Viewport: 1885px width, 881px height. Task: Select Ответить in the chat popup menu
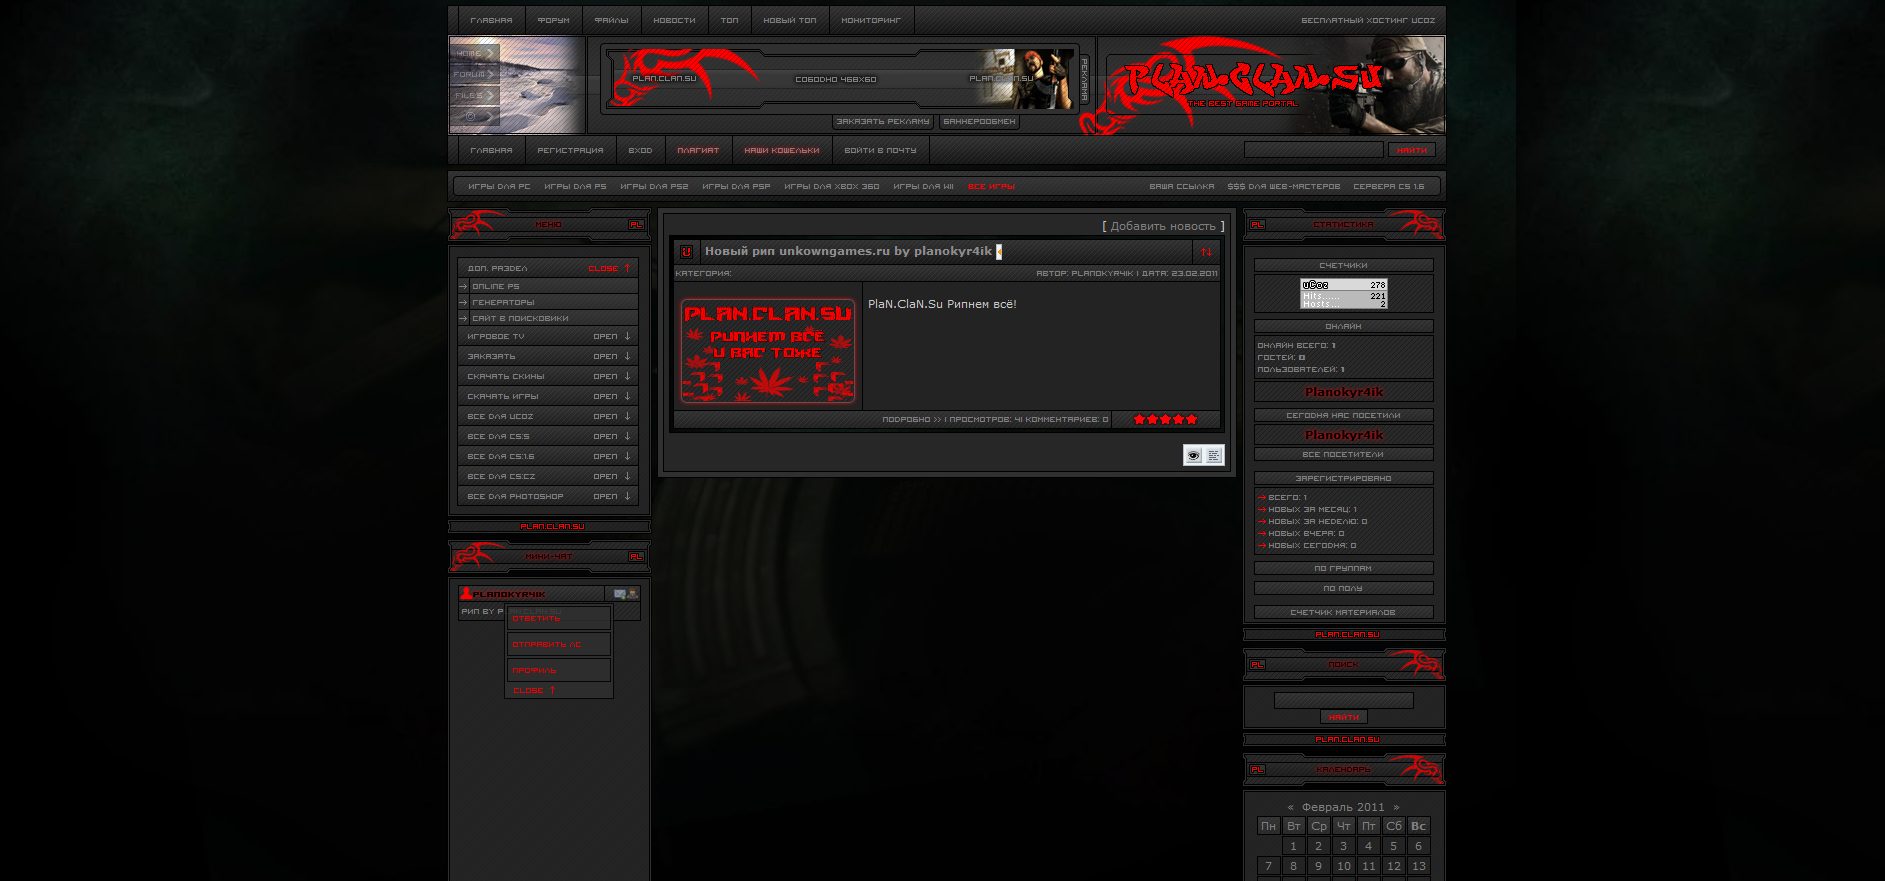pyautogui.click(x=537, y=619)
